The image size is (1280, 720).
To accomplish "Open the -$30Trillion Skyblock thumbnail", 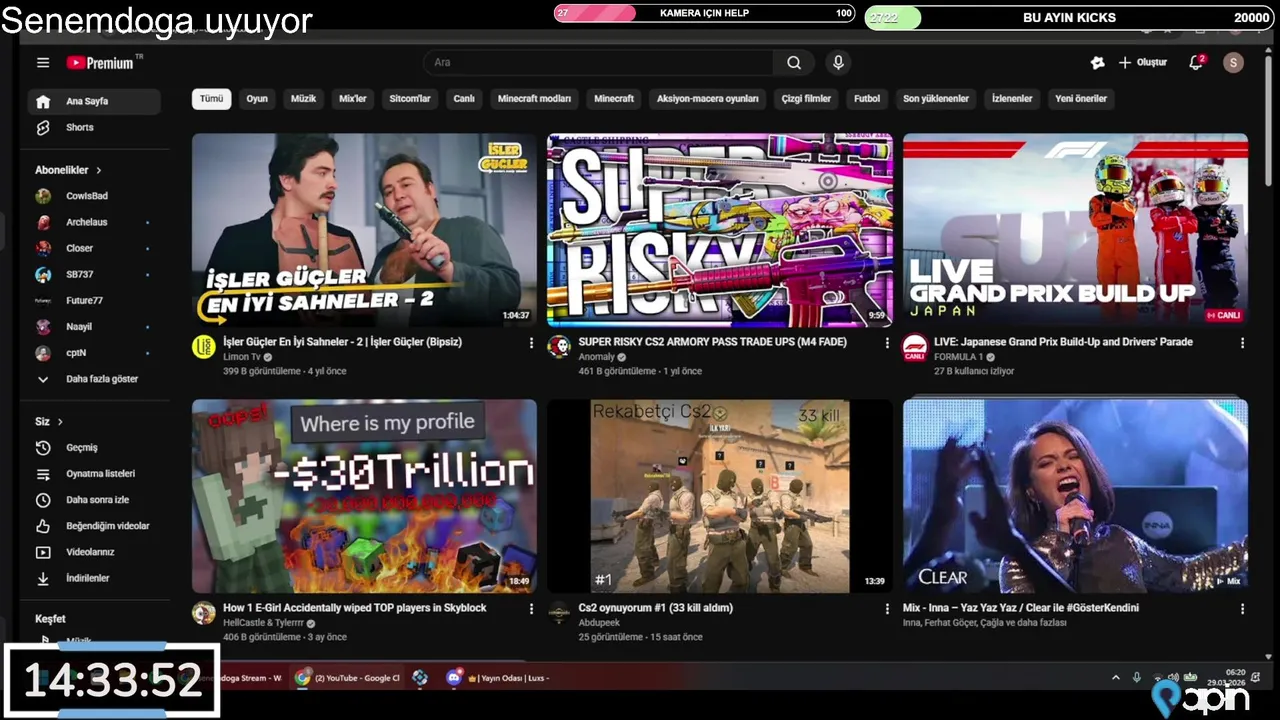I will (364, 496).
